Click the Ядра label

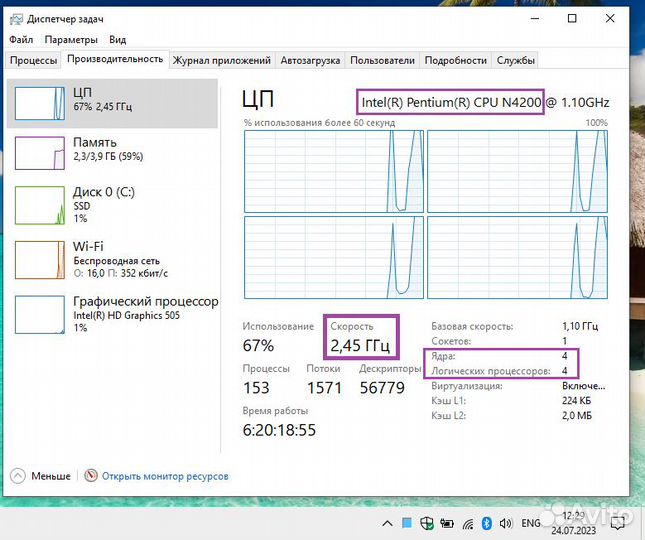(443, 356)
